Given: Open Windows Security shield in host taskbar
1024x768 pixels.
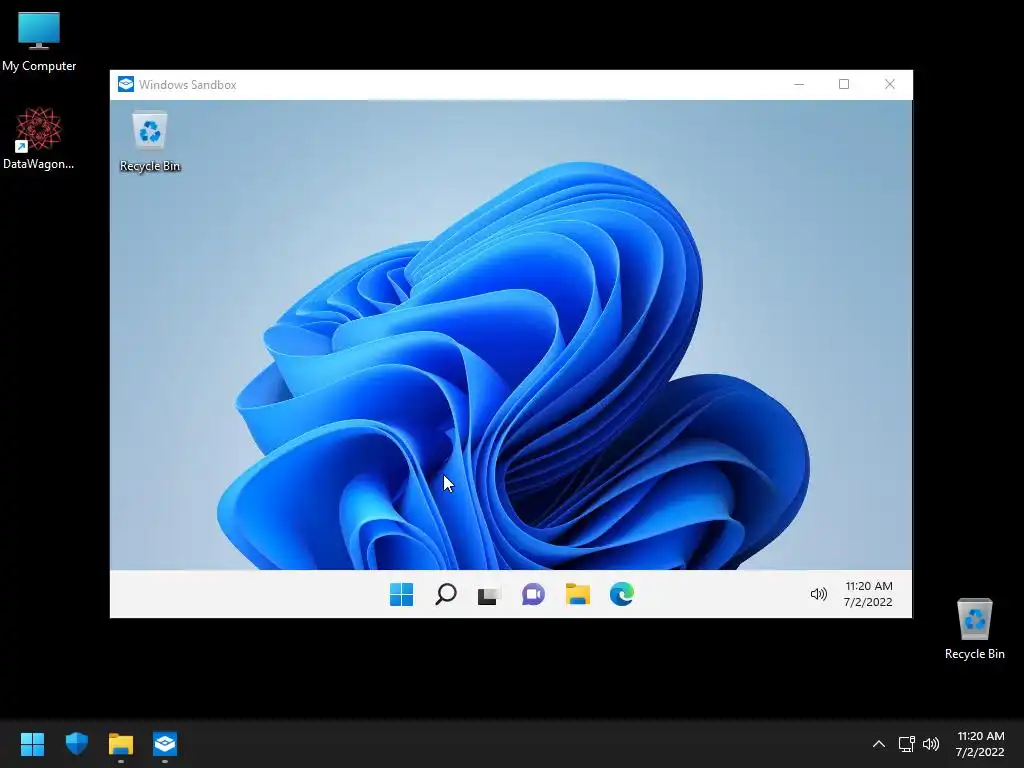Looking at the screenshot, I should pos(76,743).
